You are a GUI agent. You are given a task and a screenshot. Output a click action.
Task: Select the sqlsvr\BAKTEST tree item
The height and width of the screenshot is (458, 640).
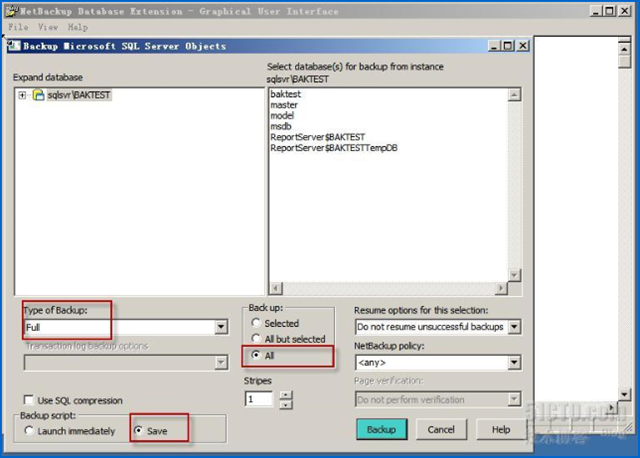point(79,95)
